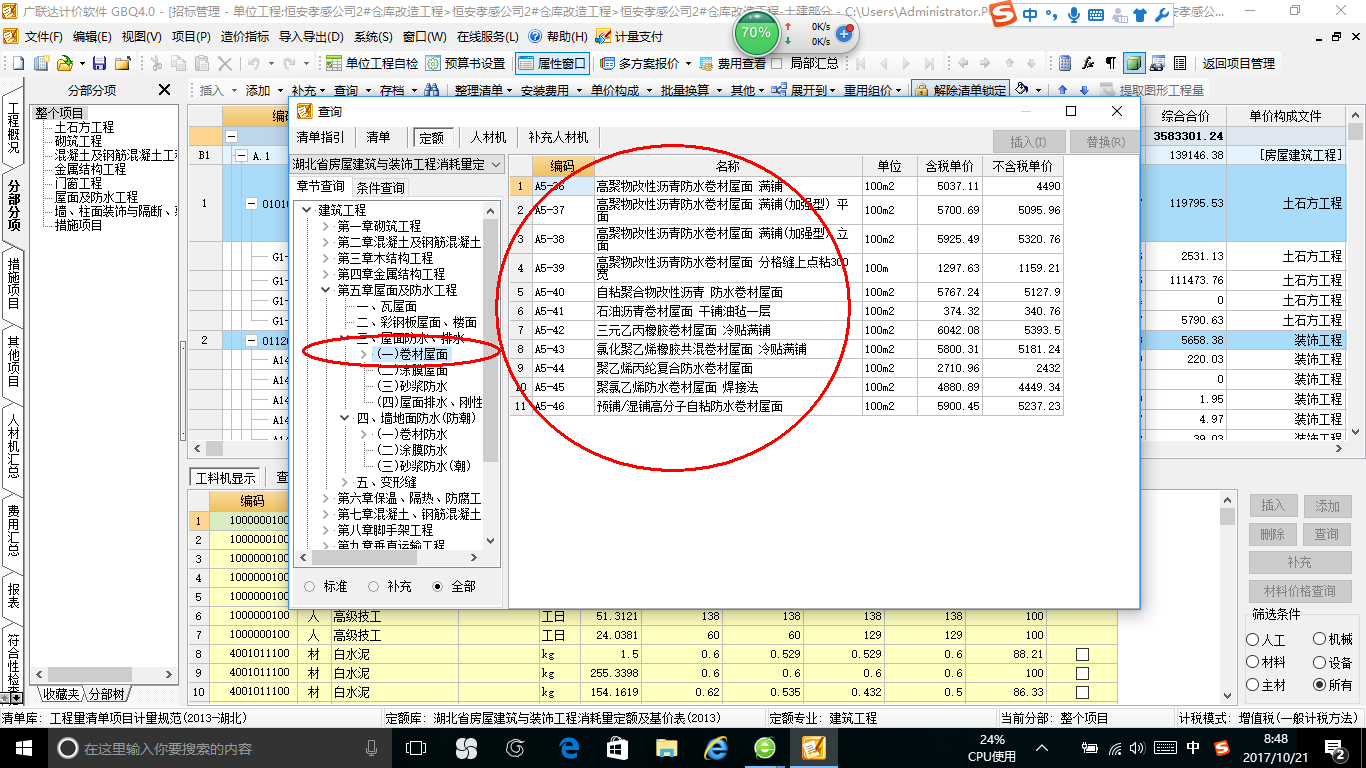The width and height of the screenshot is (1366, 768).
Task: Click 返回项目管理 button
Action: tap(1238, 63)
